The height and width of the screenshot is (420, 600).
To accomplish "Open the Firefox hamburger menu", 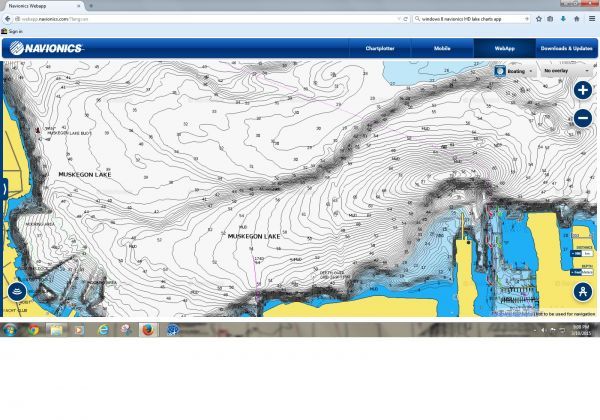I will click(590, 18).
